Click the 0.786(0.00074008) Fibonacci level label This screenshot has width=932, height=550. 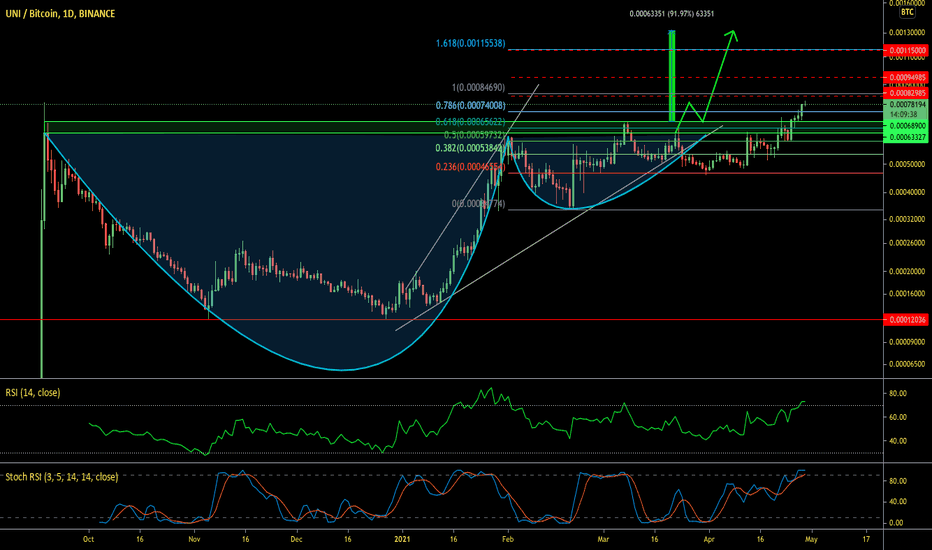coord(470,106)
